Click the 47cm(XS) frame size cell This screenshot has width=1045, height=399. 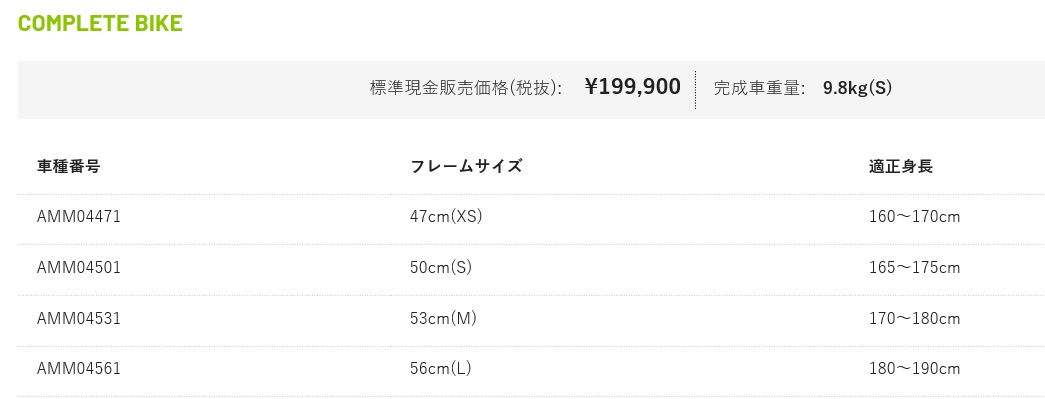[x=446, y=216]
